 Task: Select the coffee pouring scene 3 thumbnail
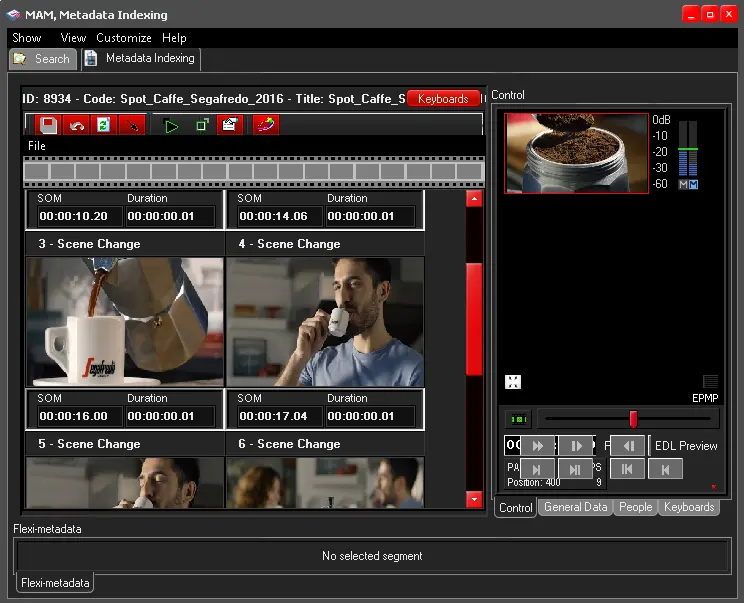125,321
